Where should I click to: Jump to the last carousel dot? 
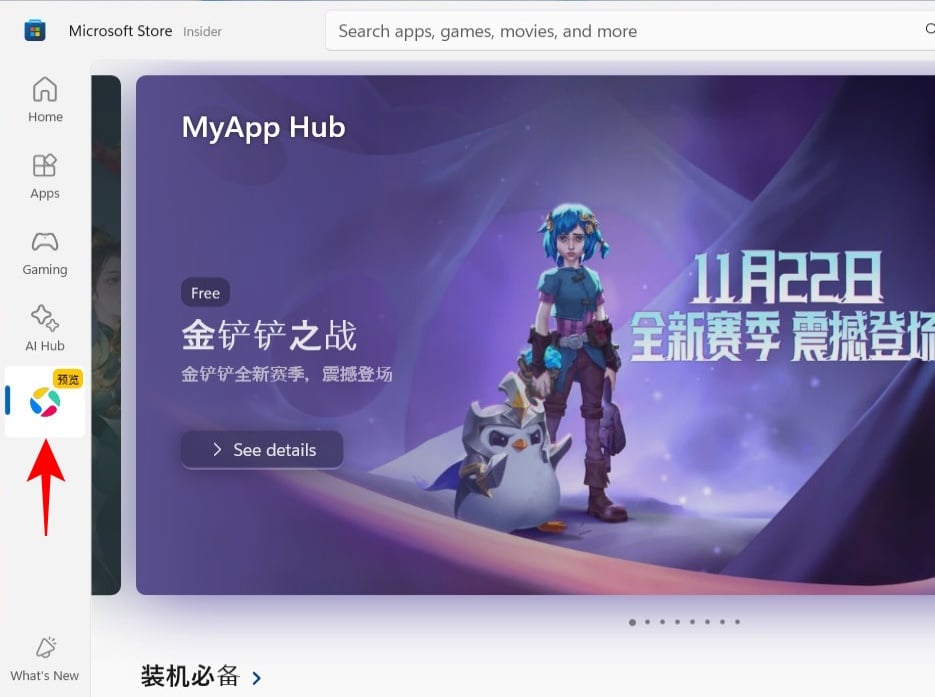tap(737, 622)
